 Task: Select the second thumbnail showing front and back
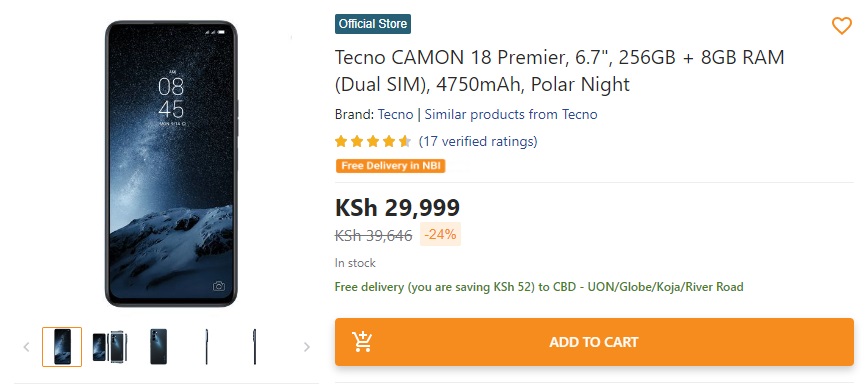point(110,347)
